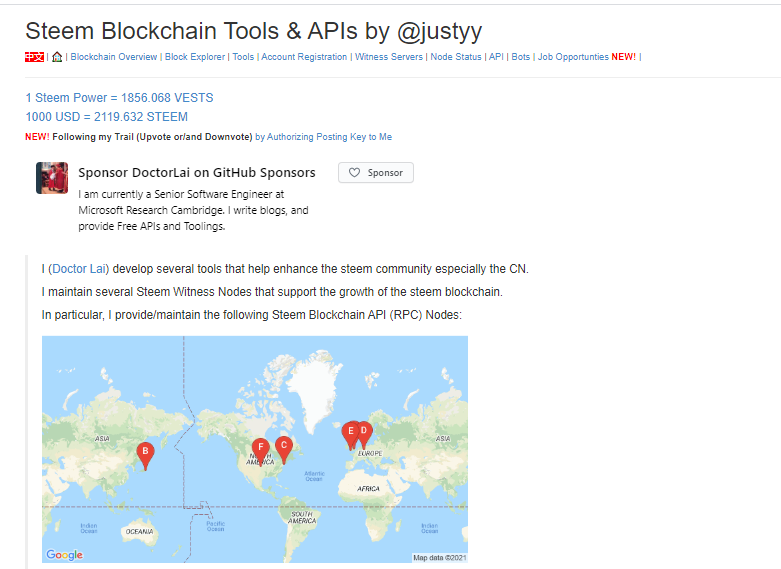Open Blockchain Overview page
Image resolution: width=781 pixels, height=569 pixels.
tap(114, 57)
